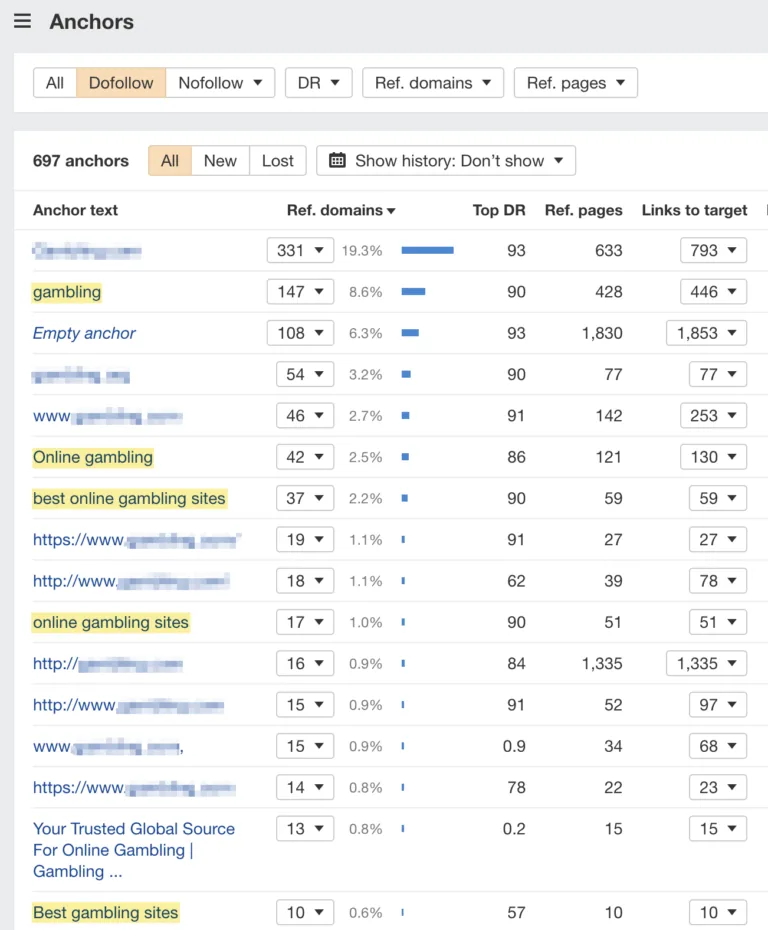Open the 59 links to target dropdown
This screenshot has height=930, width=768.
point(718,498)
